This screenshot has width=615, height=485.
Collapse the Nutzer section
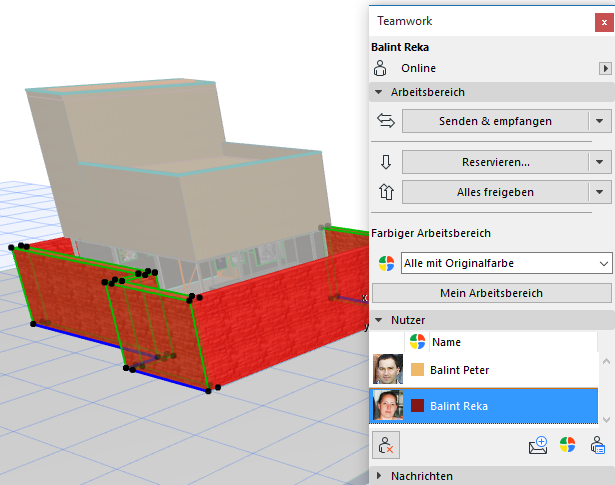click(378, 320)
